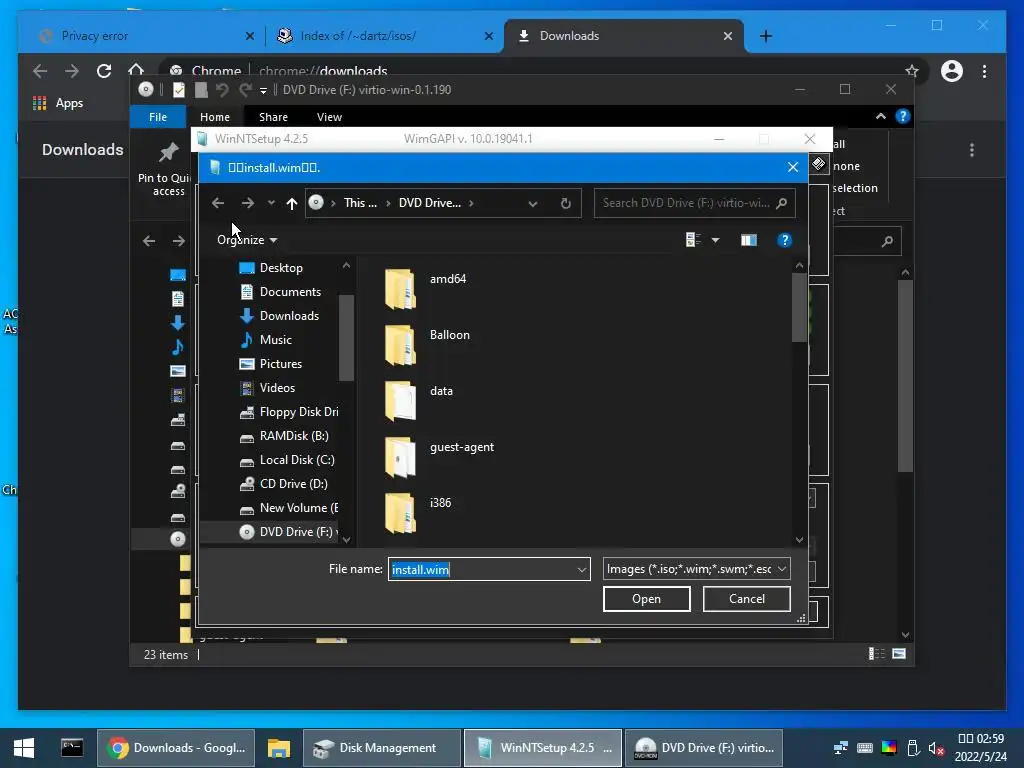This screenshot has height=768, width=1024.
Task: Open help in file dialog
Action: click(784, 240)
